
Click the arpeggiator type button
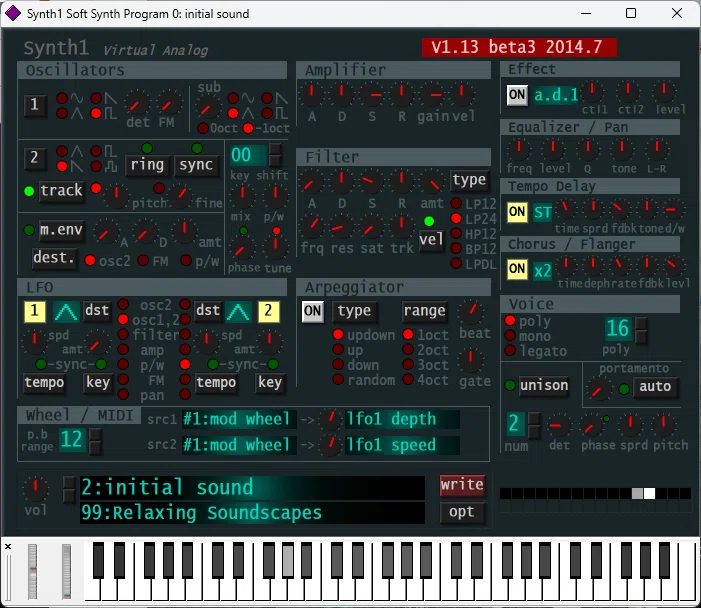pos(354,311)
